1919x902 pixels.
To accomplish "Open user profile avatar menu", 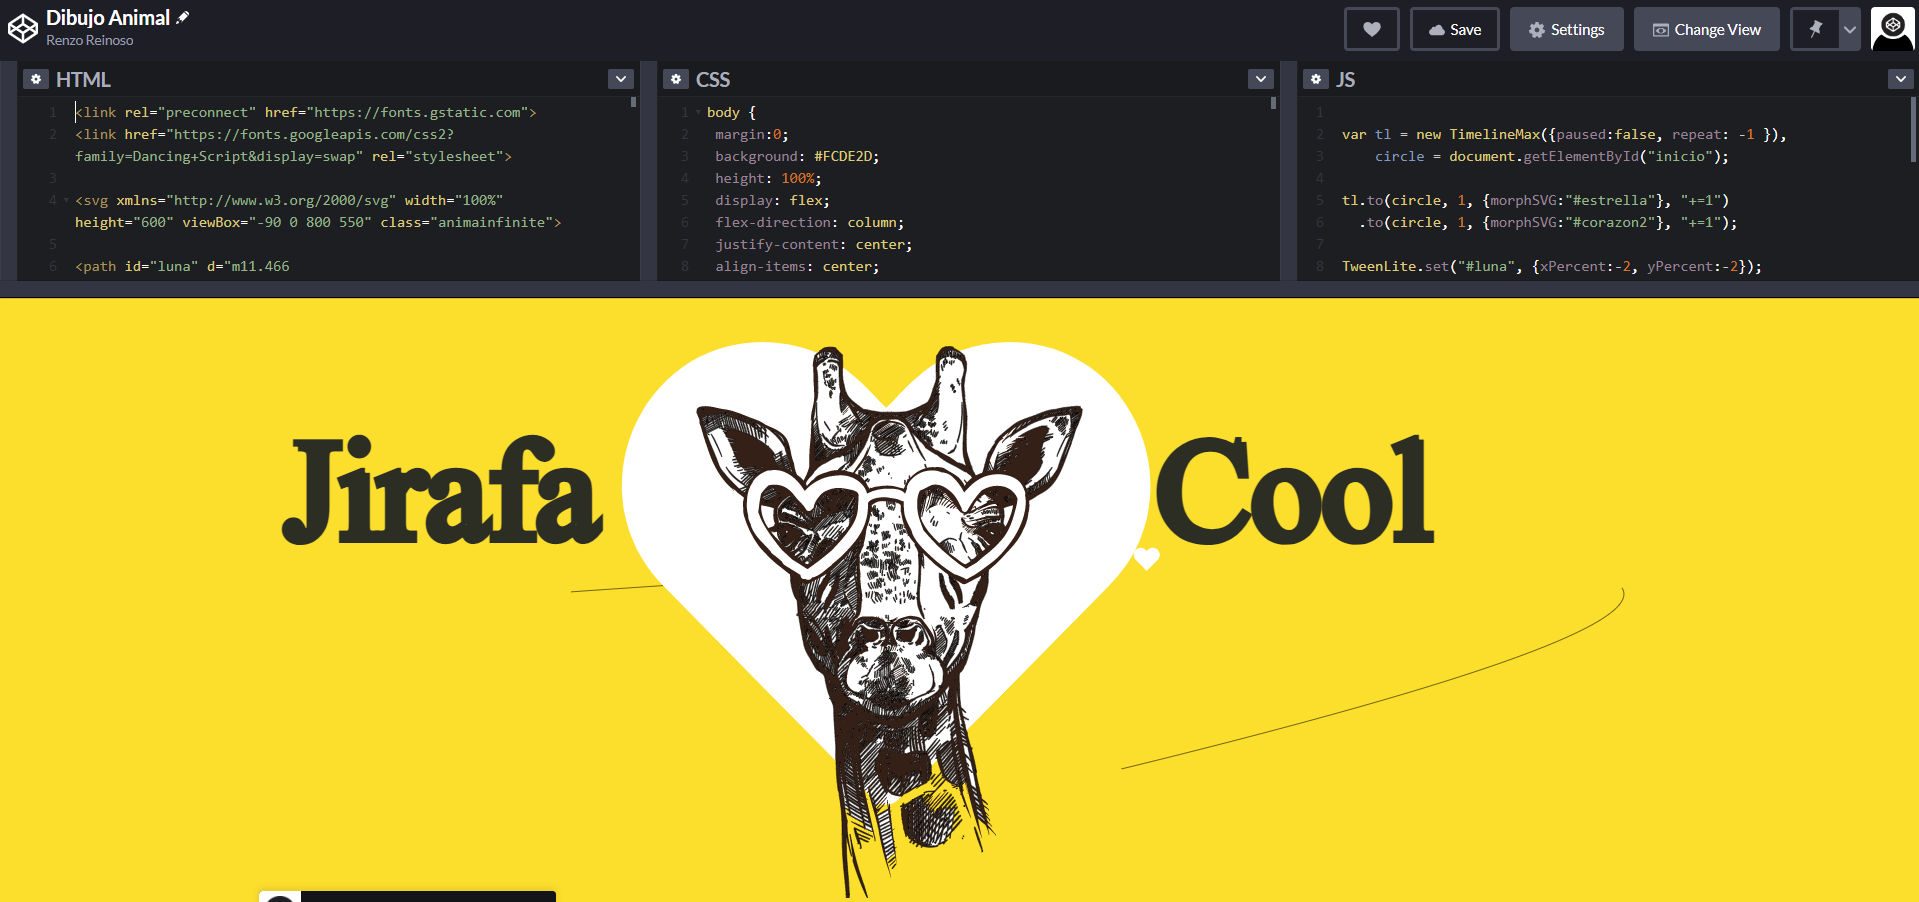I will (1892, 29).
